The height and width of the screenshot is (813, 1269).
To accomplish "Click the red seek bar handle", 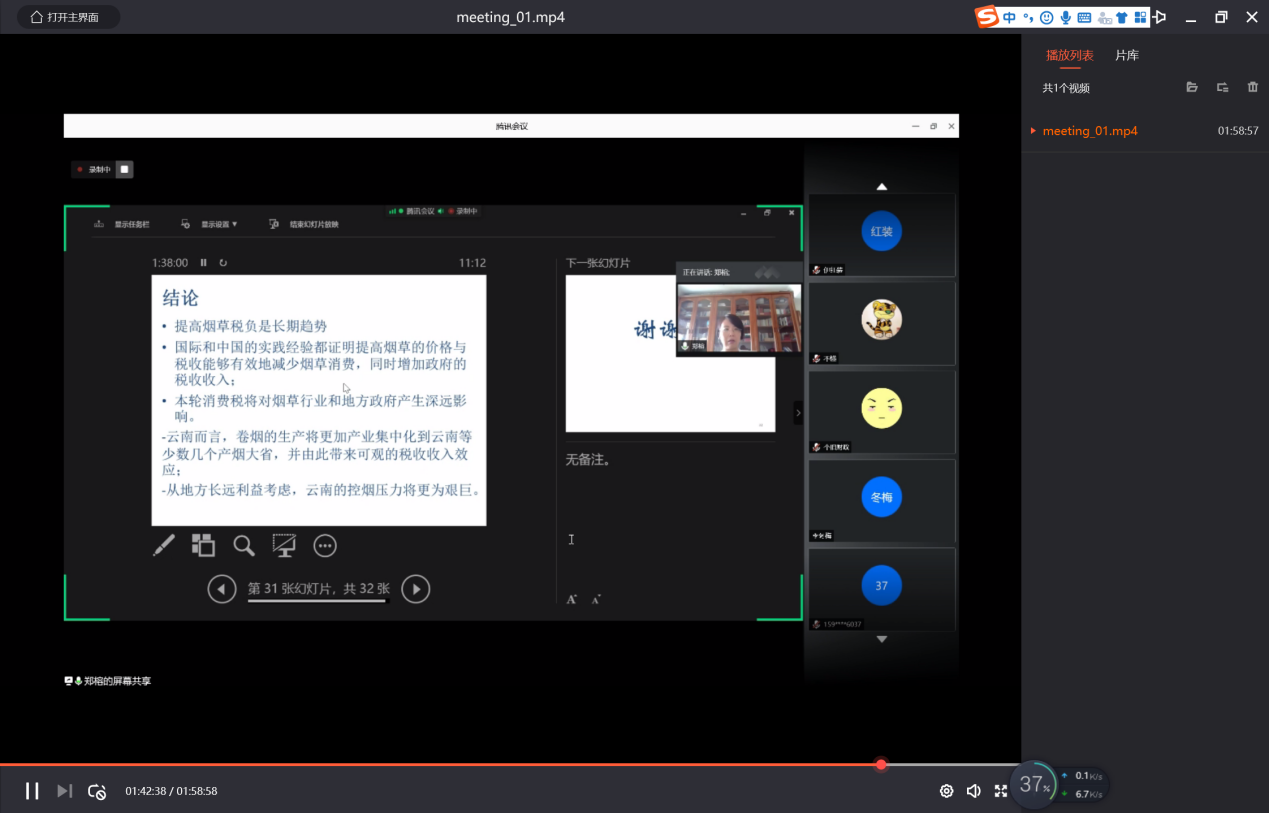I will (x=881, y=765).
